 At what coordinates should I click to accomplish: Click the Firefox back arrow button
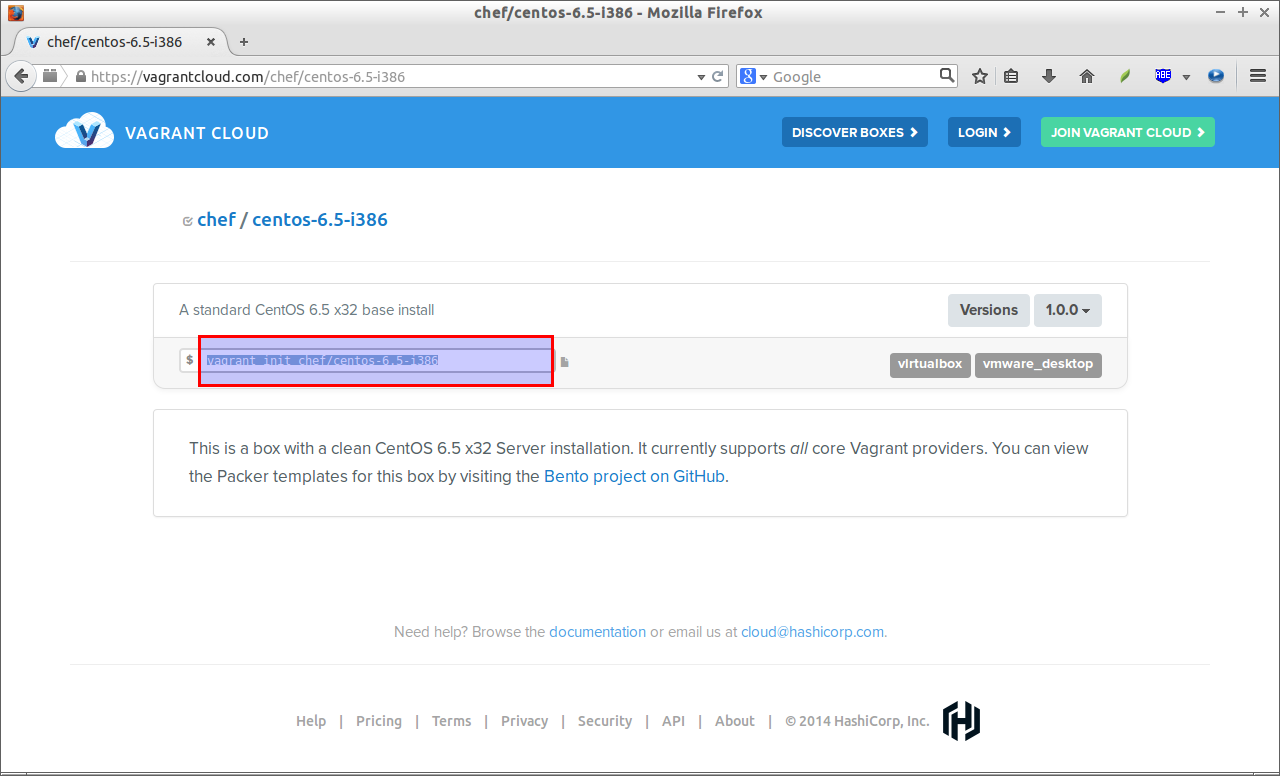(20, 76)
